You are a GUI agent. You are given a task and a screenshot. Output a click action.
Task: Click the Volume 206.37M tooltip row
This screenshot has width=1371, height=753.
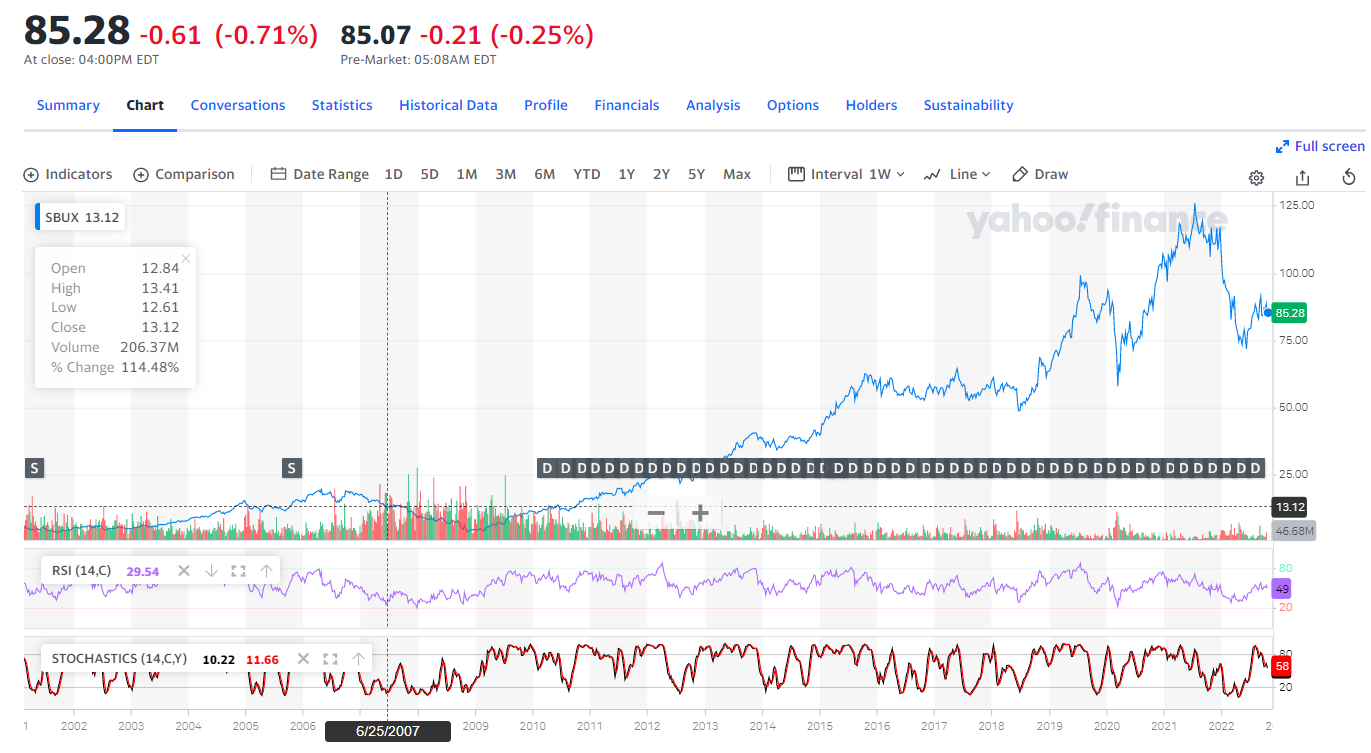115,347
